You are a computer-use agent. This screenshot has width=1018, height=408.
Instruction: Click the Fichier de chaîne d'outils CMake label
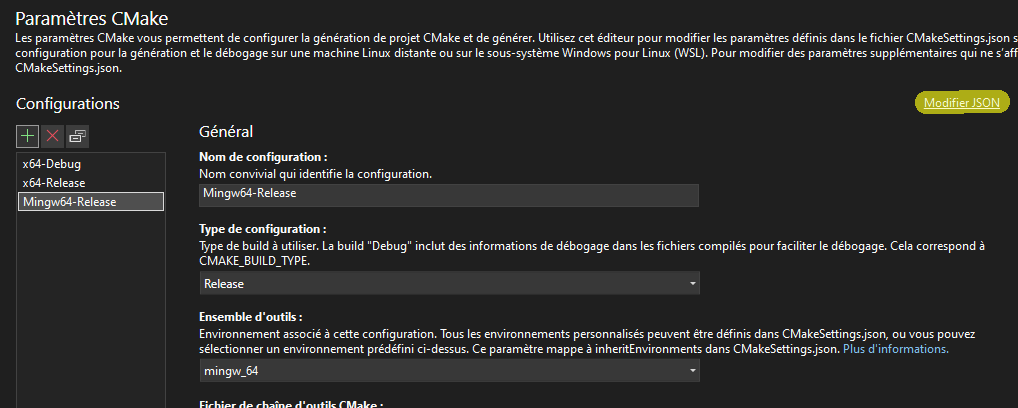[292, 403]
